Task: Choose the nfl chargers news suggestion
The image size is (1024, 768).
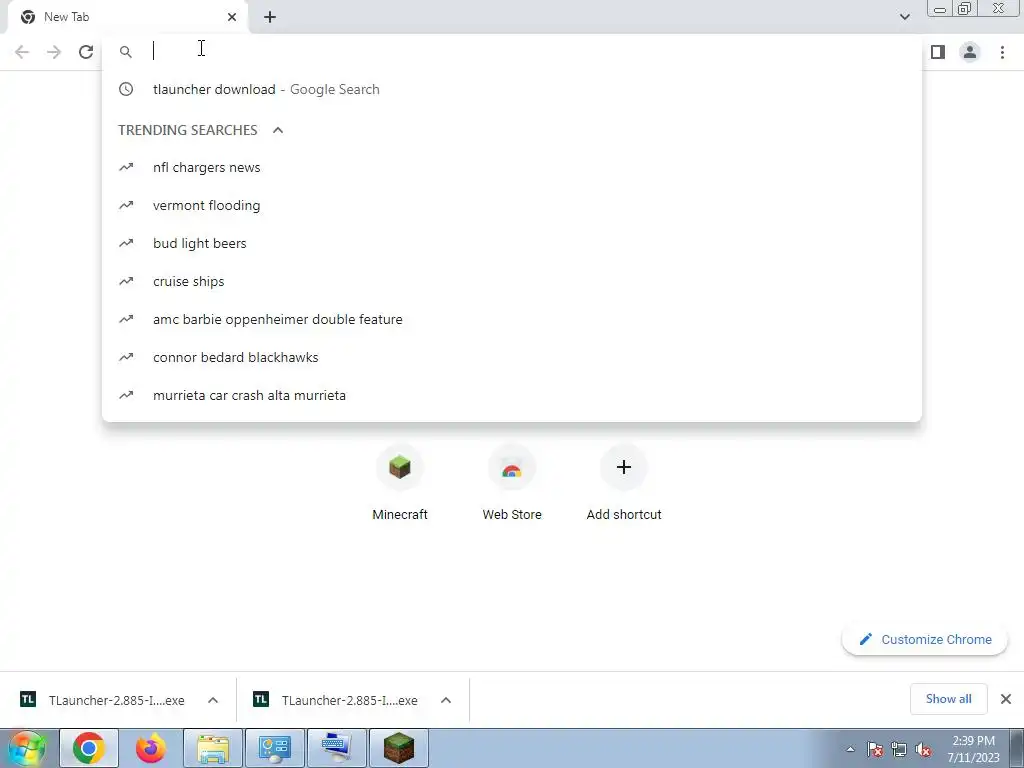Action: click(x=512, y=167)
